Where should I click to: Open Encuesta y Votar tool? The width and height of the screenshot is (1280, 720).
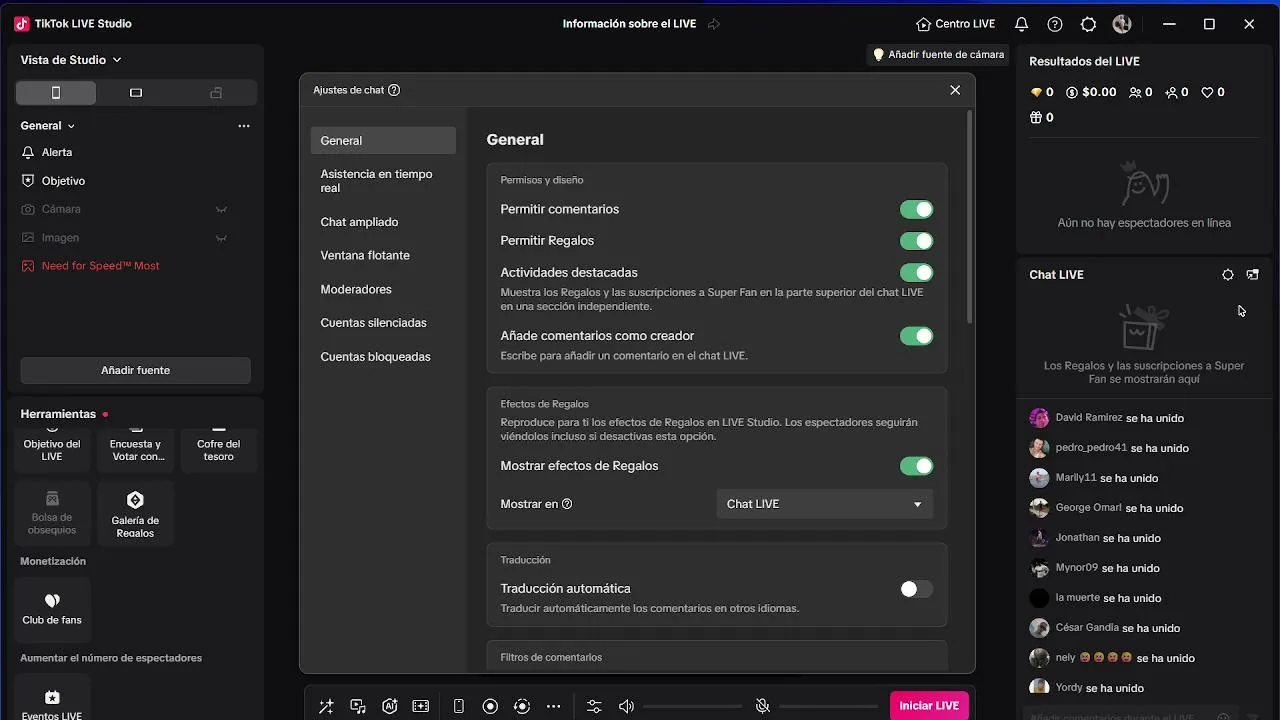pos(135,448)
